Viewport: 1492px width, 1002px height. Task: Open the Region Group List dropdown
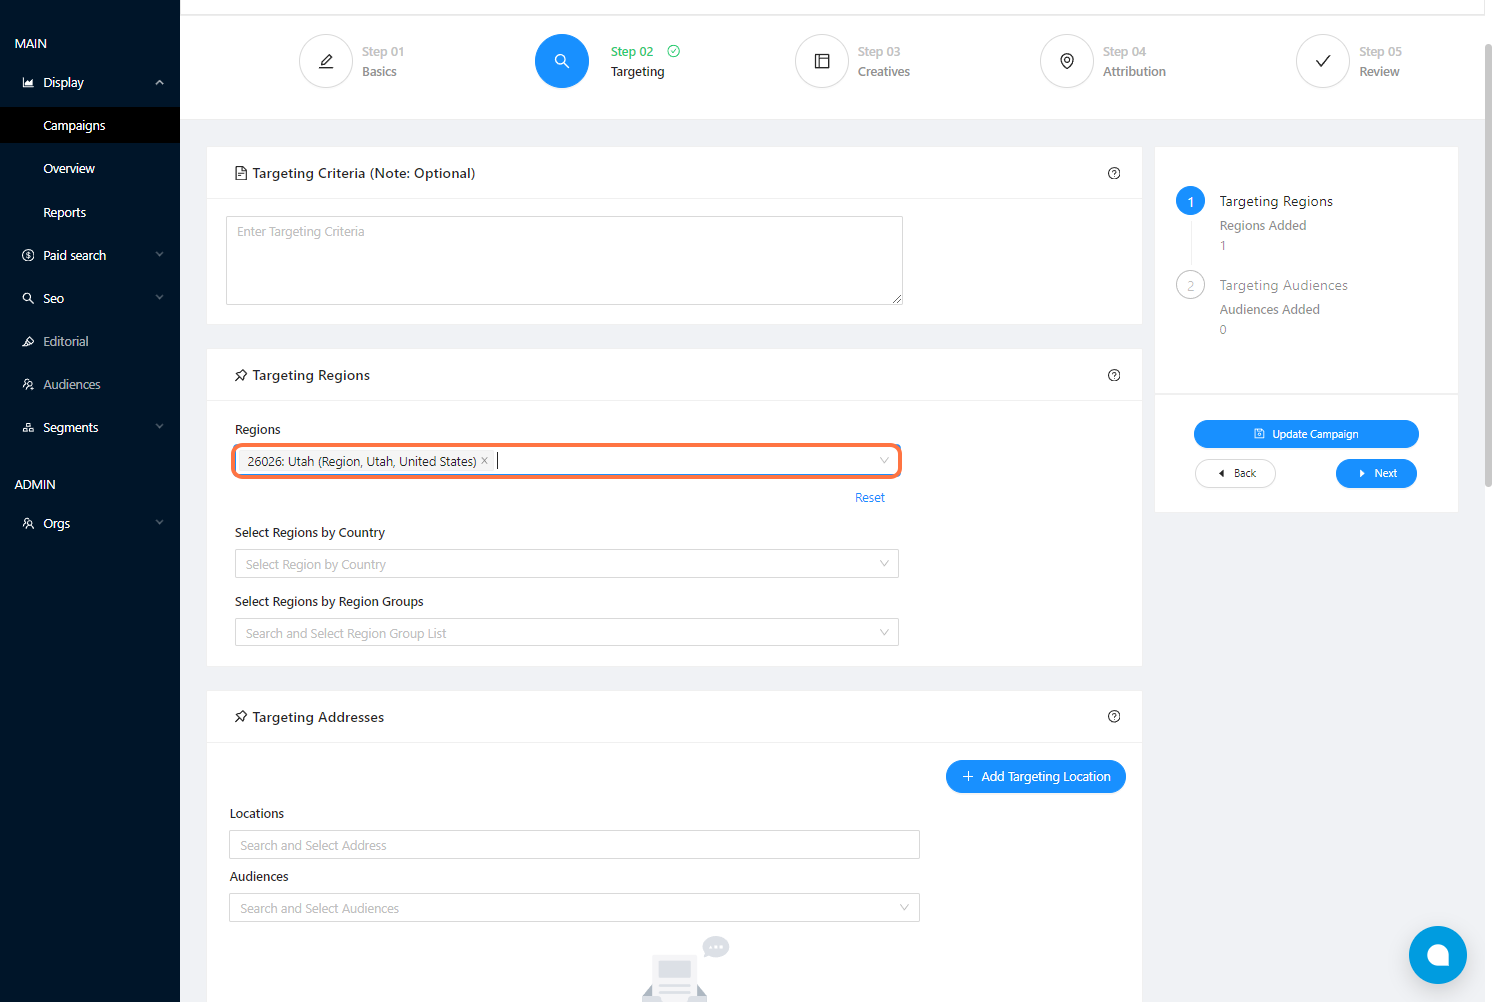tap(566, 633)
